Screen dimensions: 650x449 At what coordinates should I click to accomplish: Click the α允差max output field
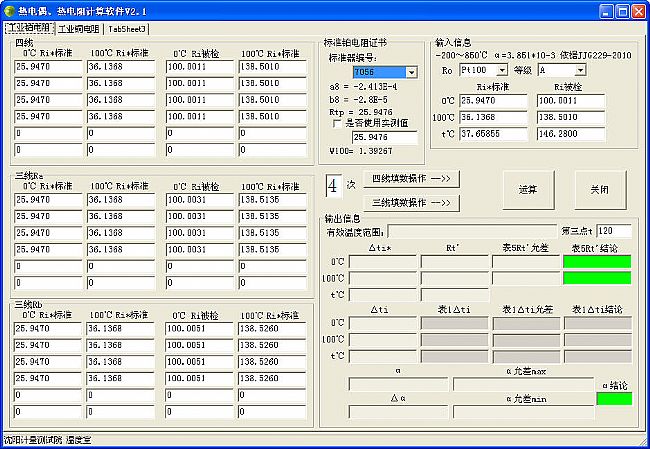(523, 384)
